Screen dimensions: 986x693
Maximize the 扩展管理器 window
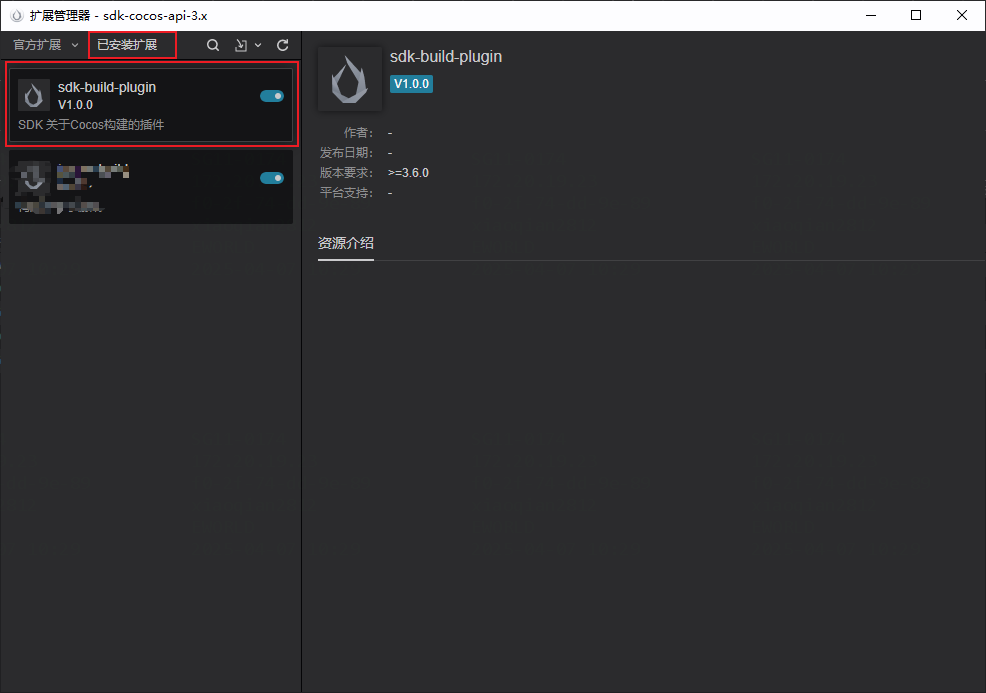coord(916,16)
